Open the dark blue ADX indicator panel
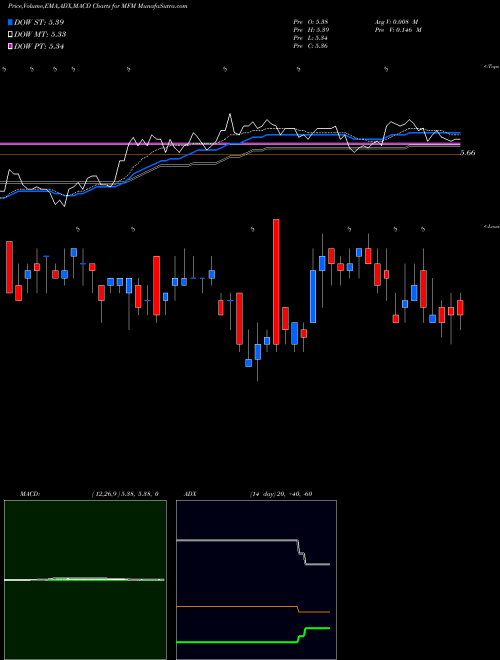Viewport: 500px width, 660px height. click(x=256, y=580)
